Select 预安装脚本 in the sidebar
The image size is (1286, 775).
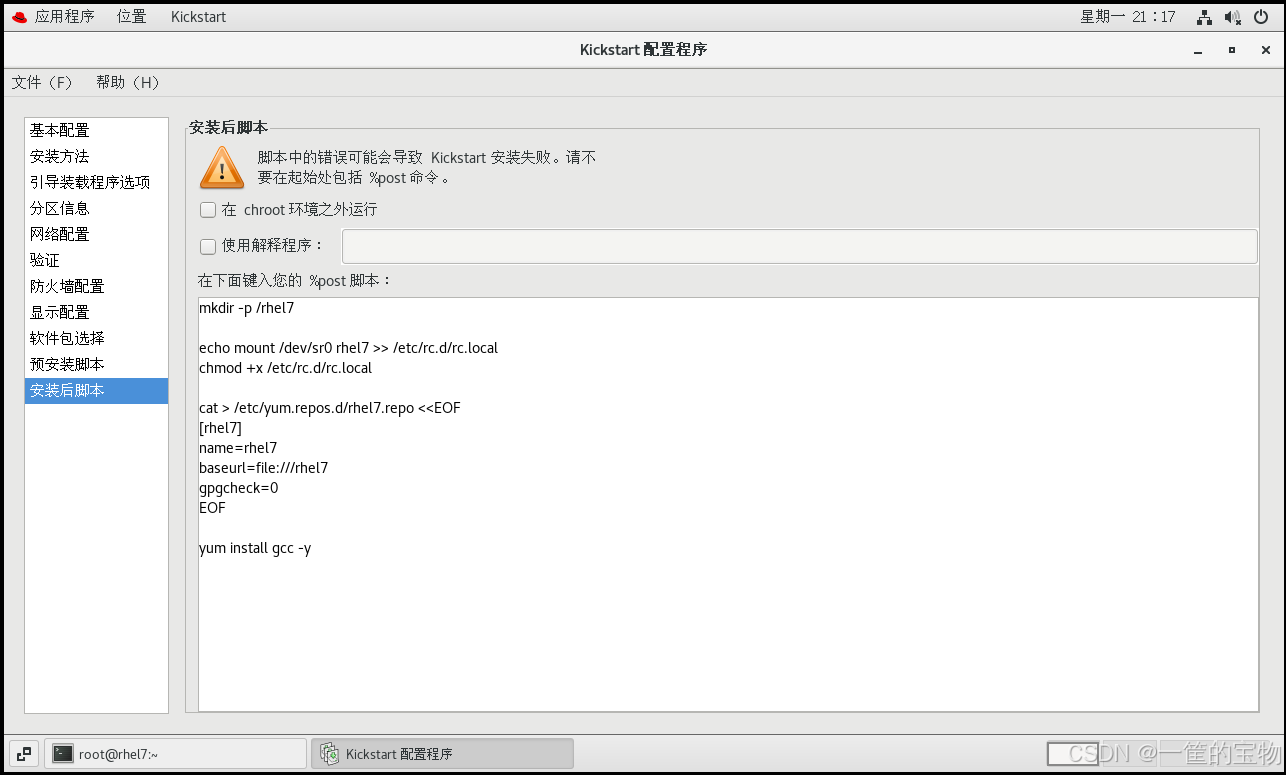tap(96, 364)
